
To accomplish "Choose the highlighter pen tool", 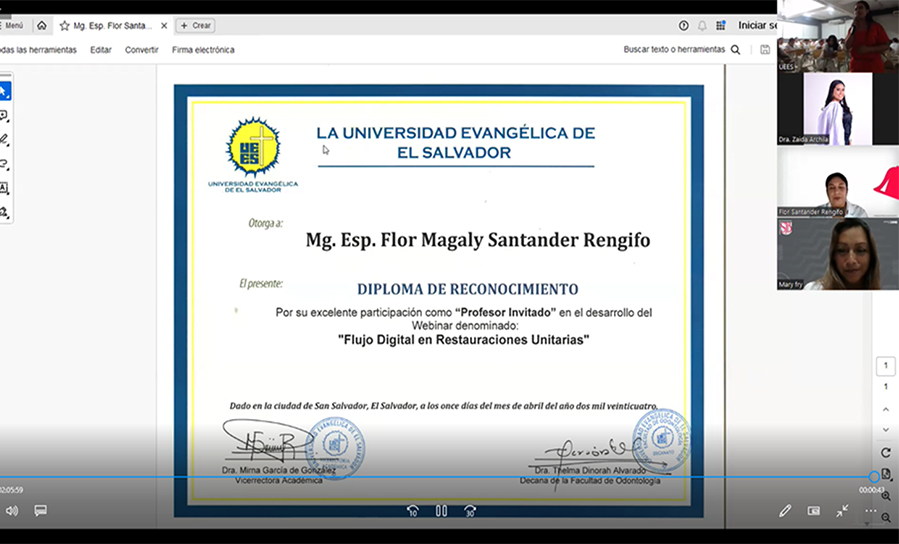I will (x=4, y=140).
